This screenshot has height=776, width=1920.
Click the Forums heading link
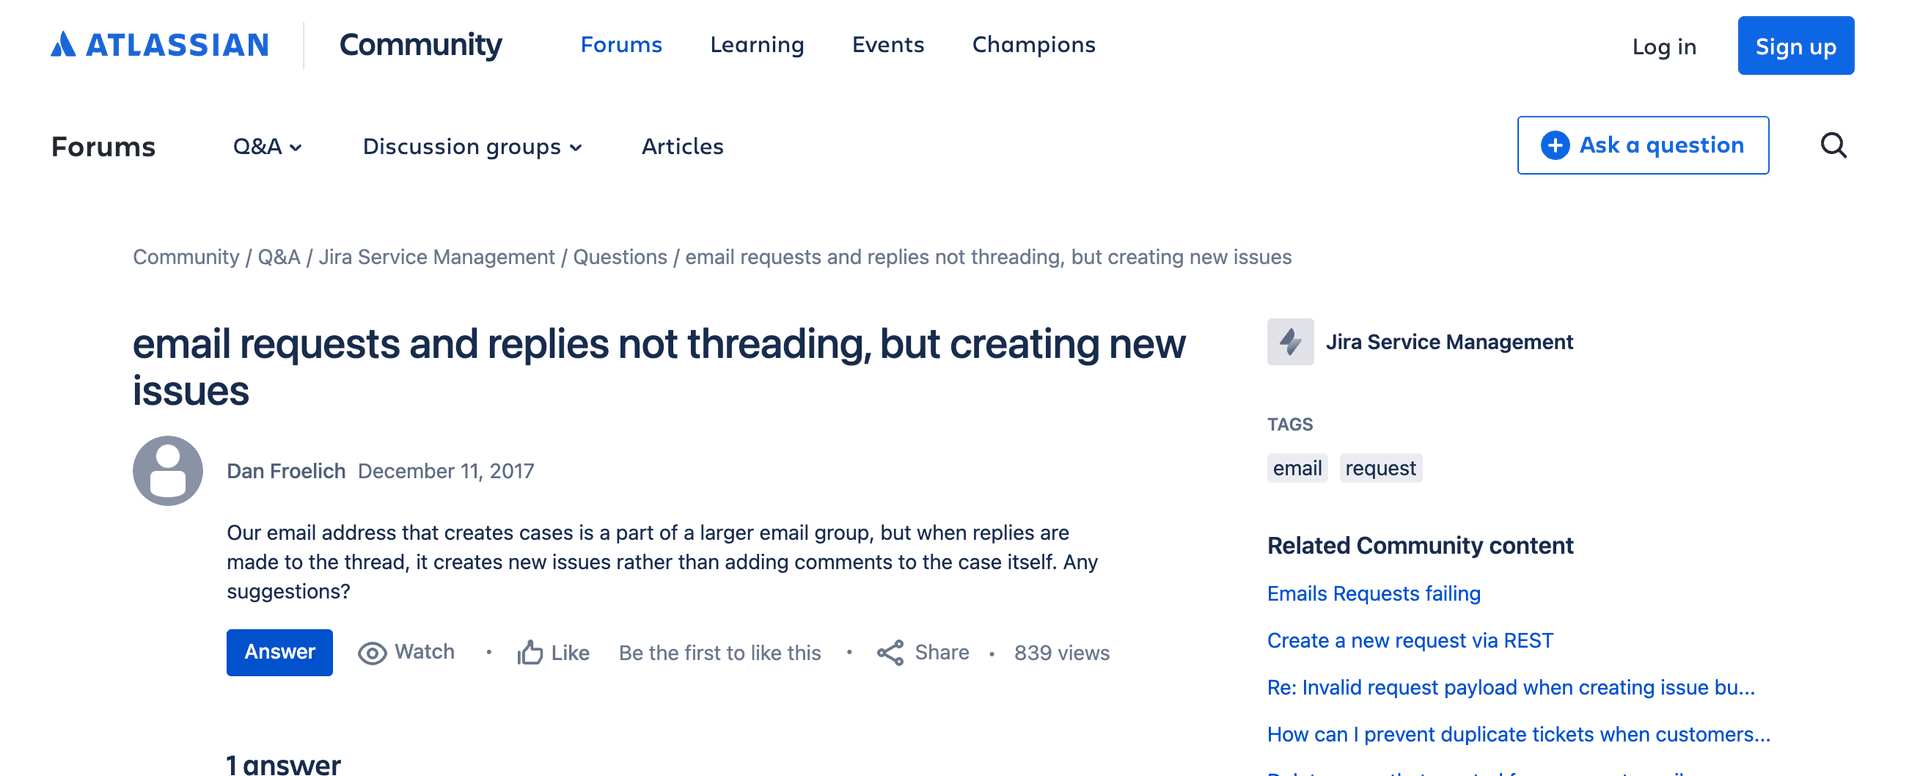click(103, 147)
